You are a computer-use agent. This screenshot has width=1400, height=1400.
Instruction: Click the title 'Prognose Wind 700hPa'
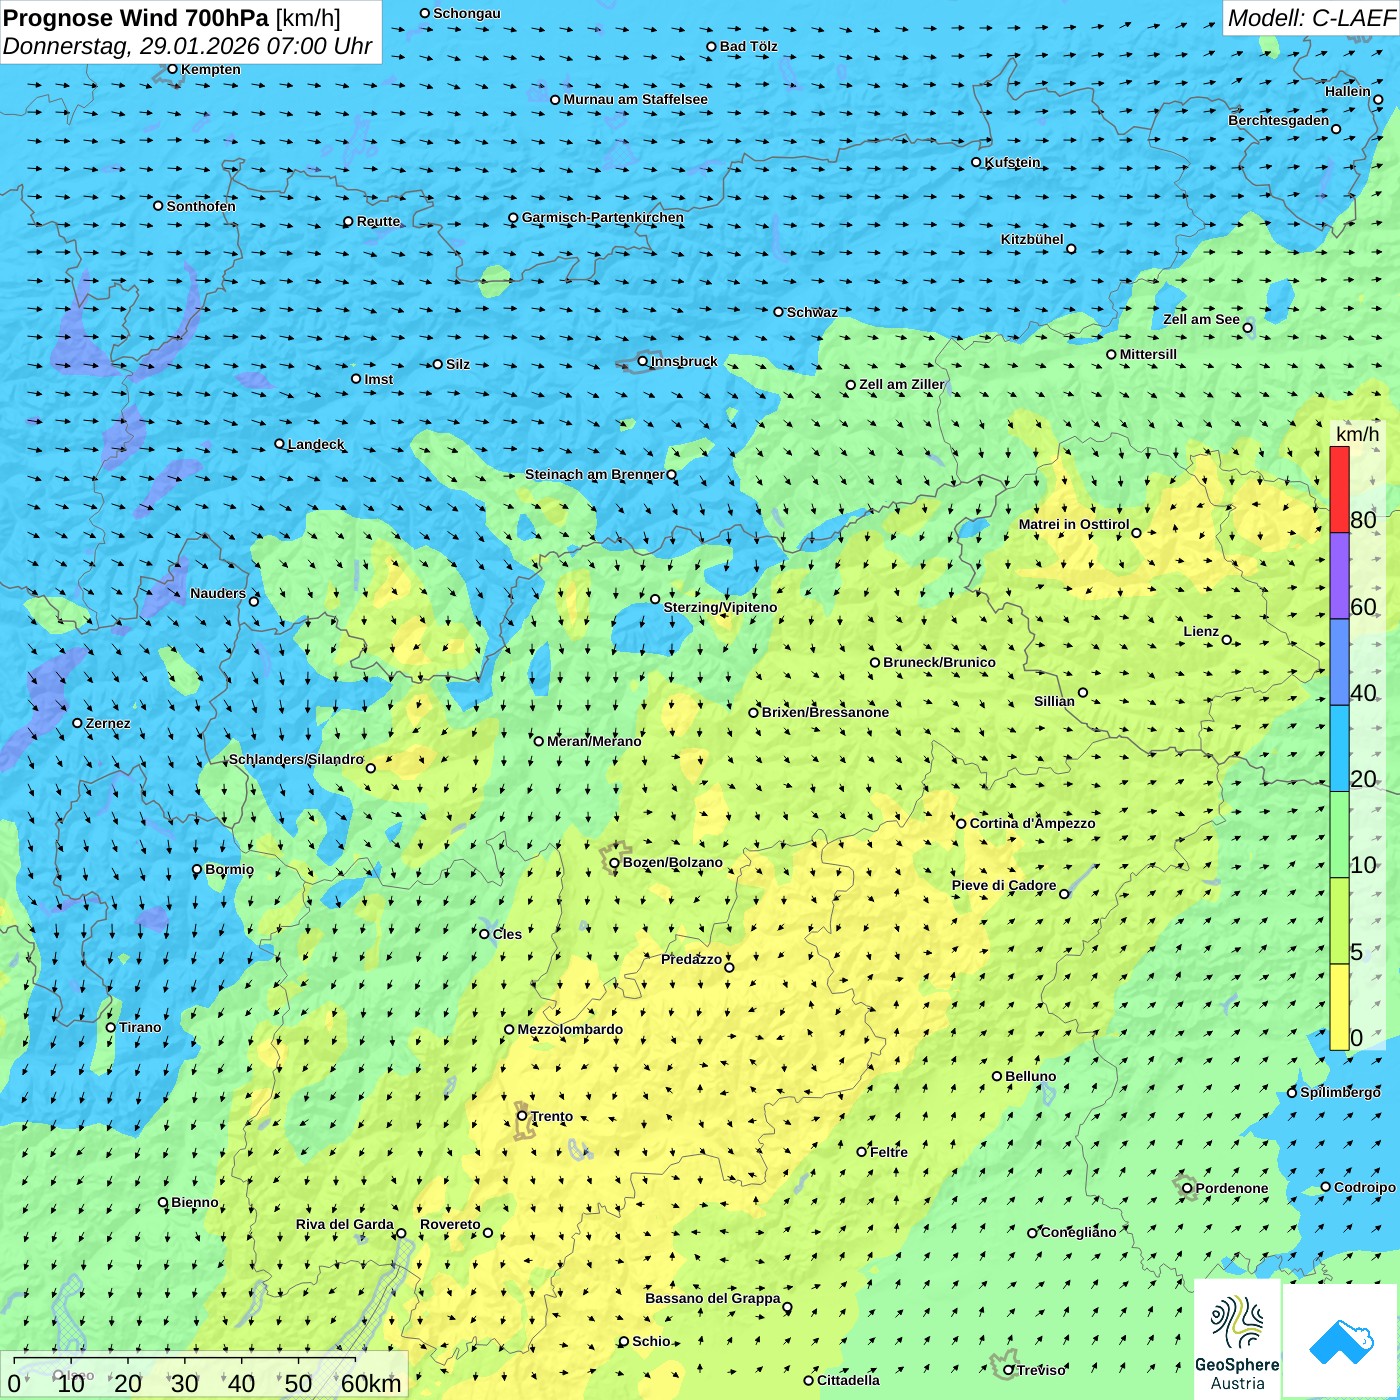(136, 18)
